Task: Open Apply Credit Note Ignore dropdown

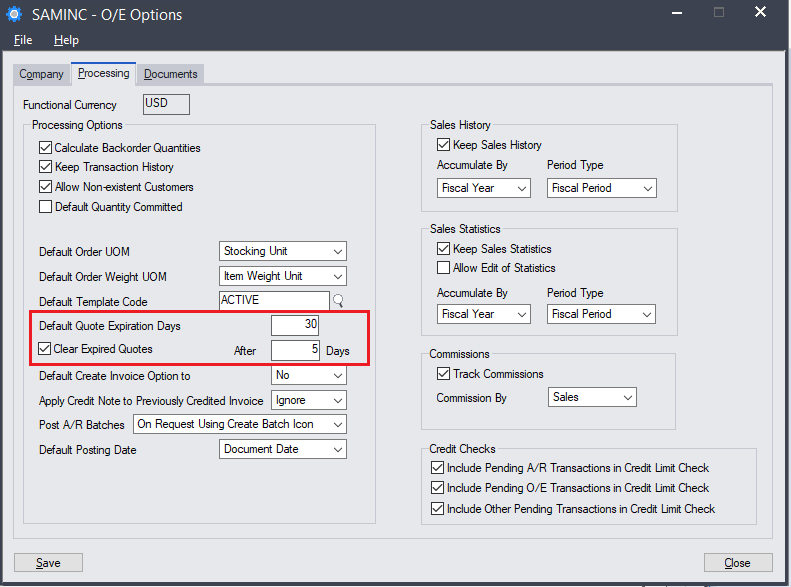Action: pyautogui.click(x=309, y=400)
